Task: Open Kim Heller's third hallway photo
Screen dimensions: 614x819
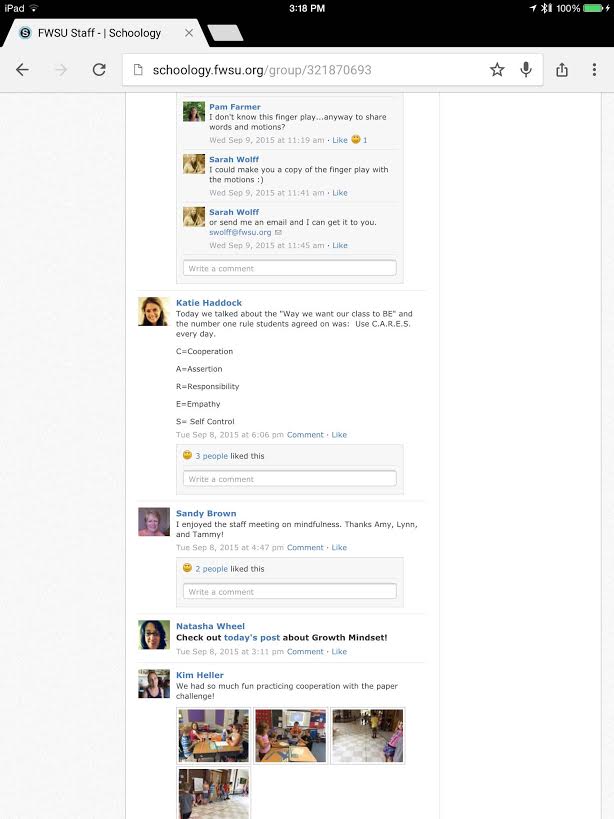Action: 368,735
